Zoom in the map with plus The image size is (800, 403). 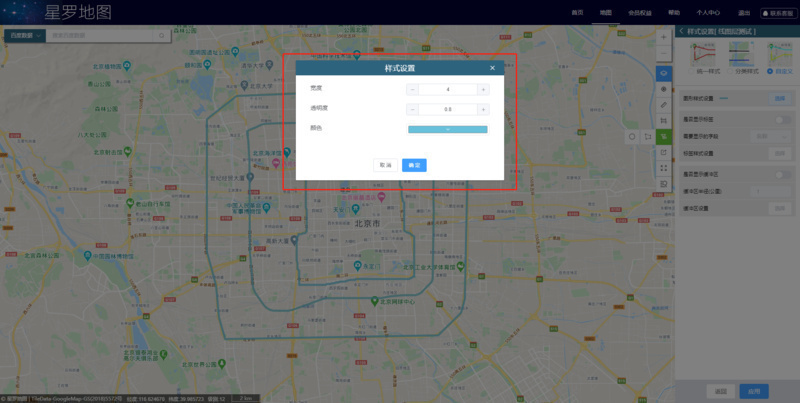(x=664, y=37)
